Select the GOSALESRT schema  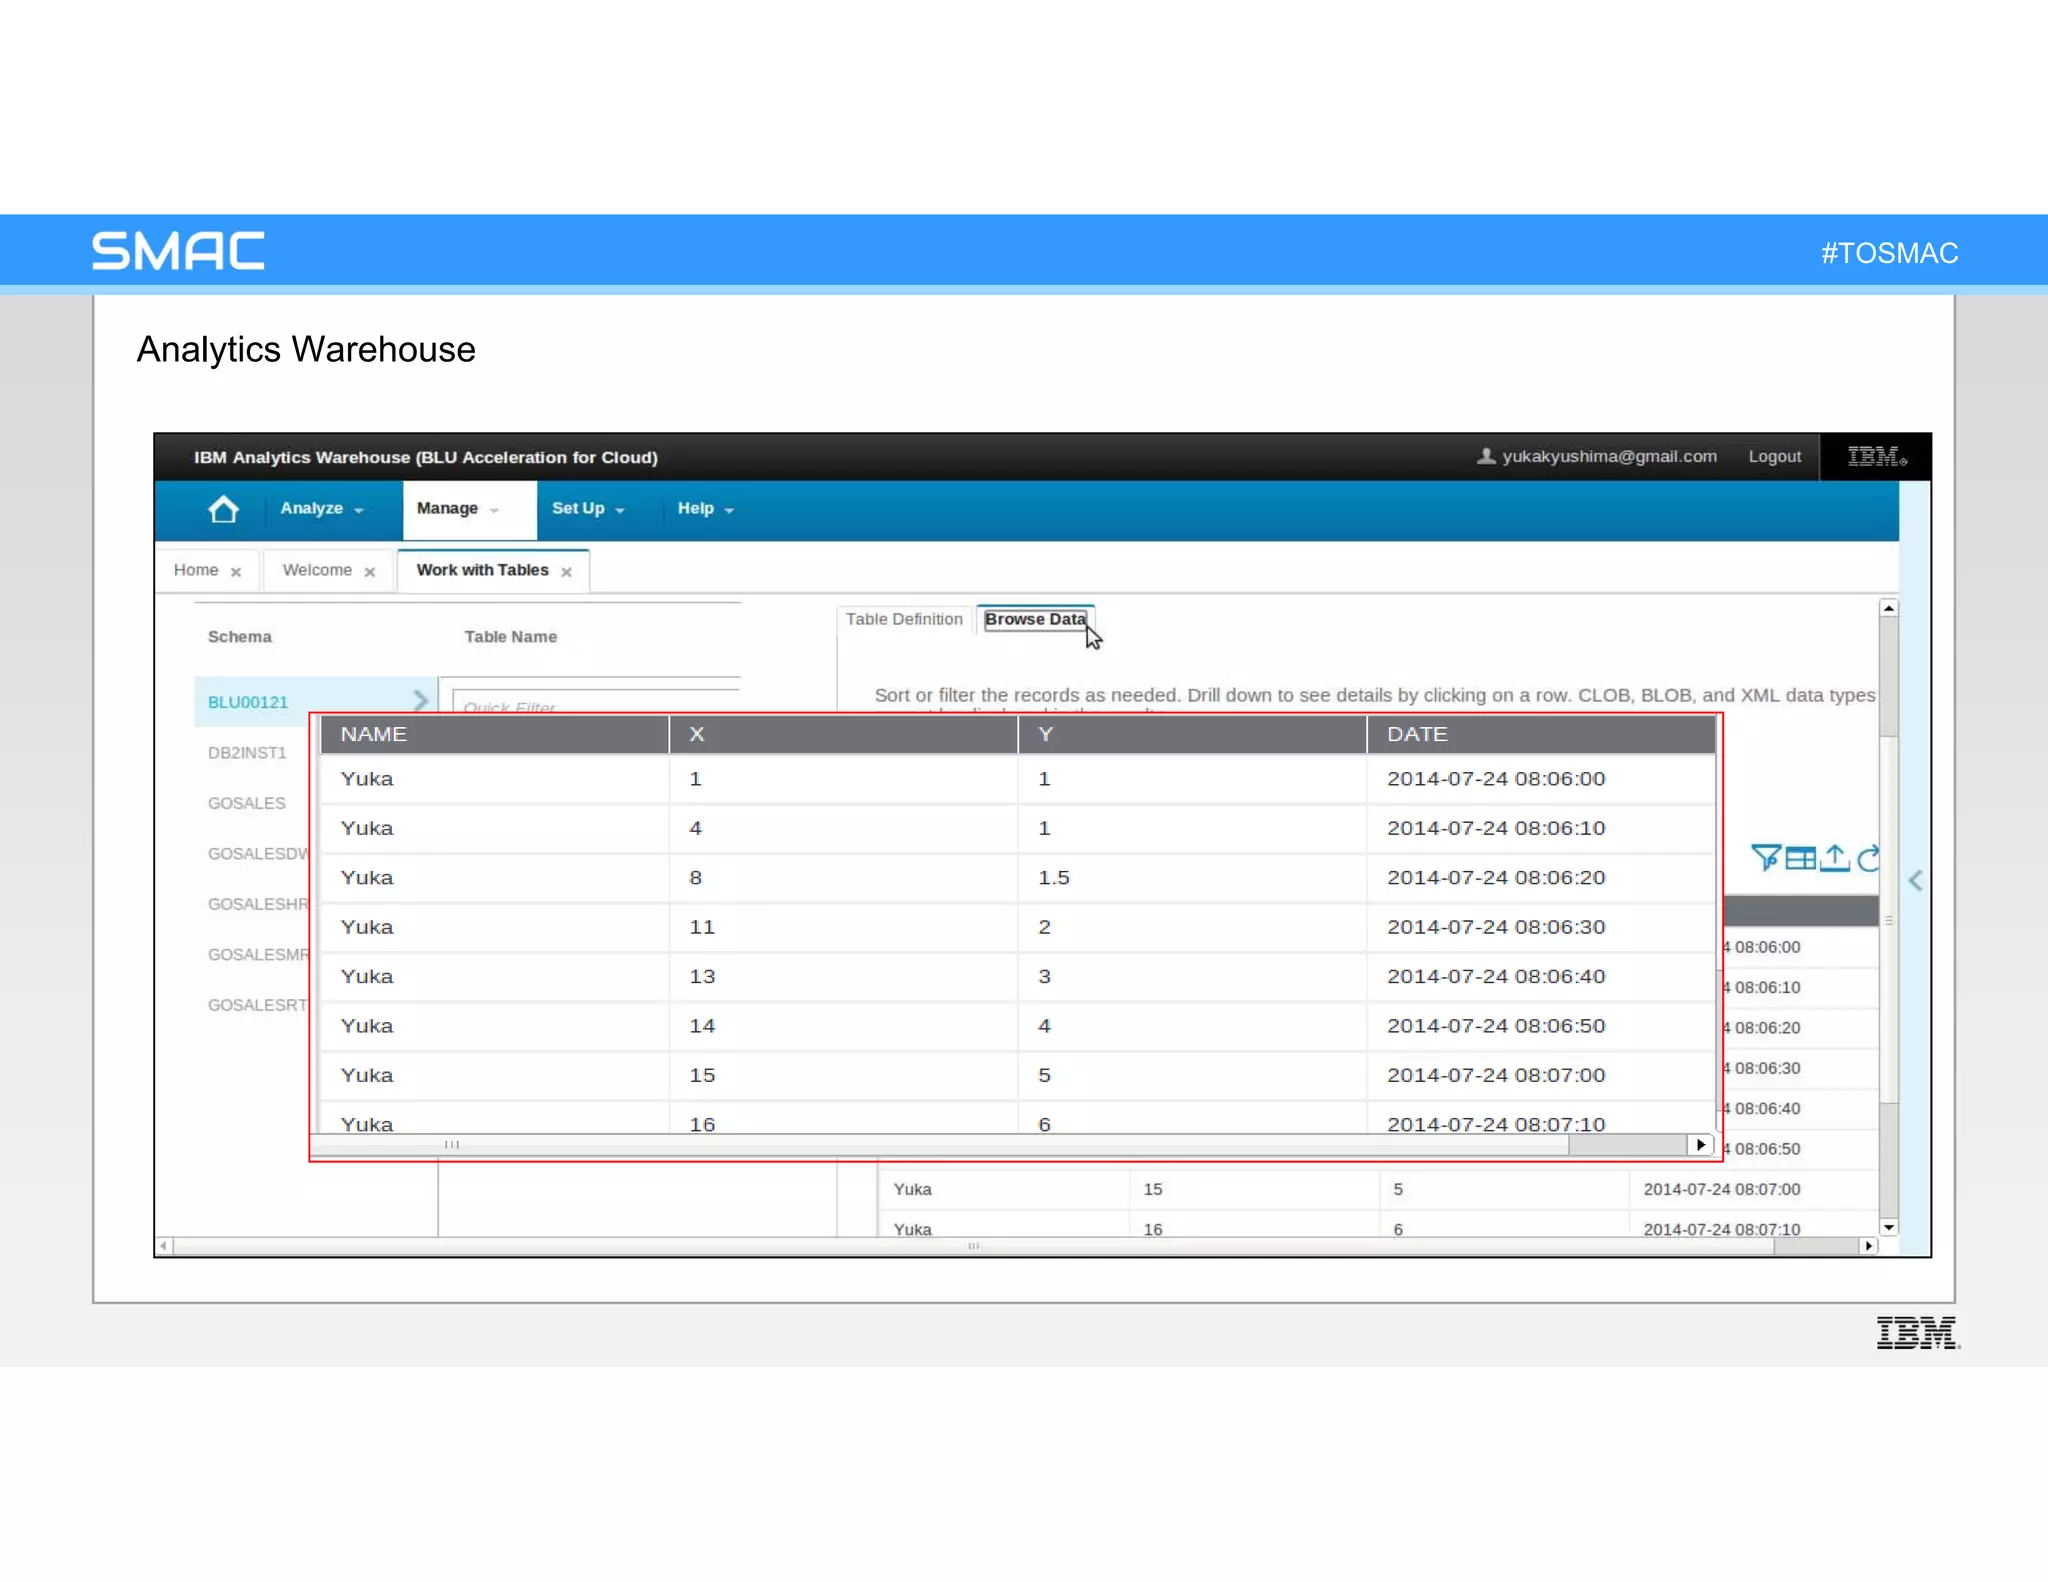258,1005
